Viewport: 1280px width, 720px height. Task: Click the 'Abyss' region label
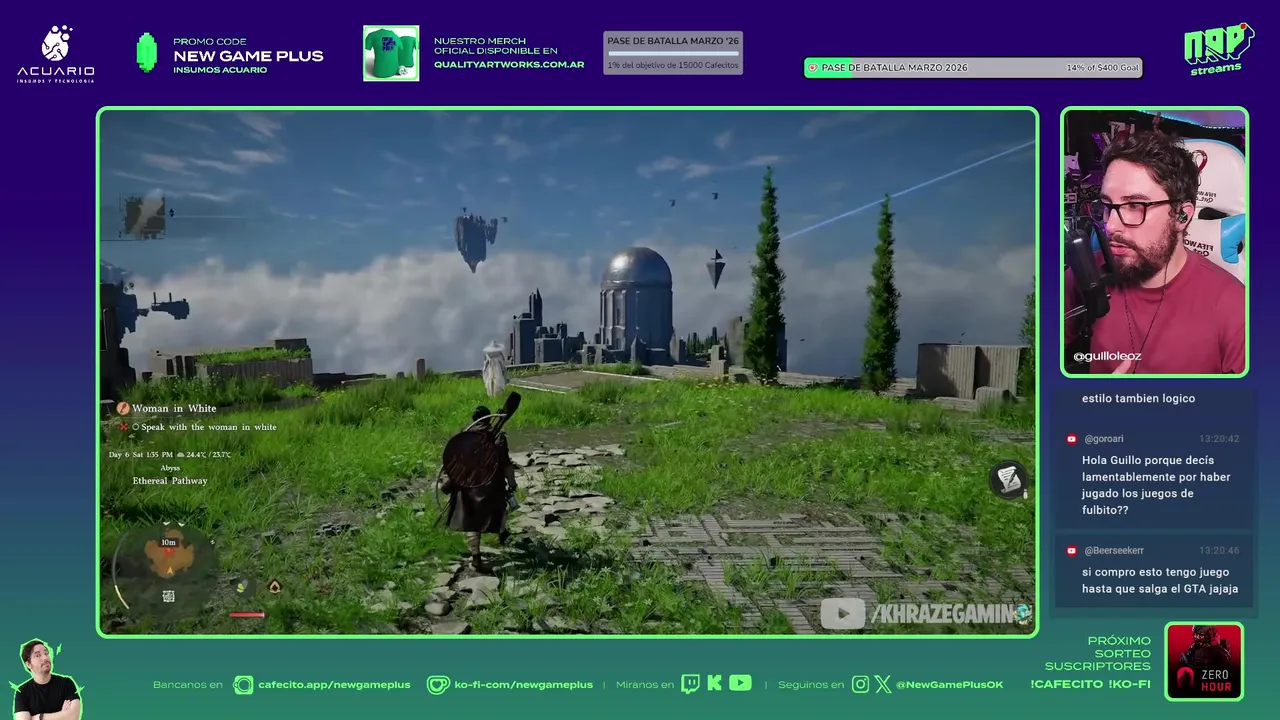[x=170, y=468]
